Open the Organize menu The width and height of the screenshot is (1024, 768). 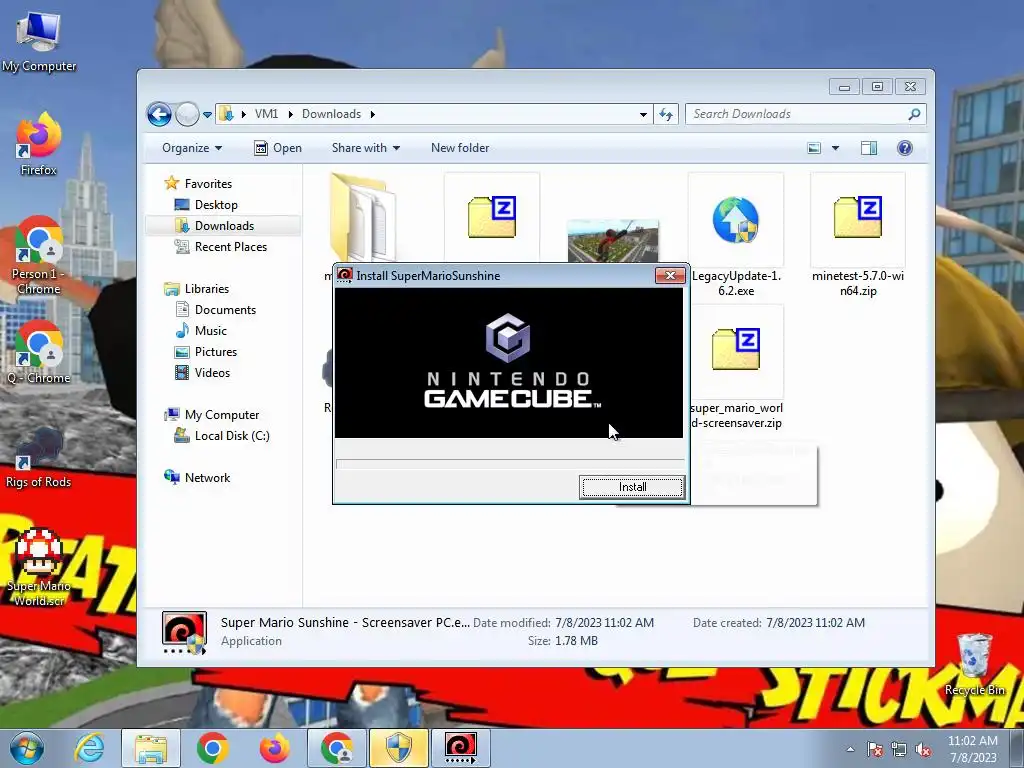pyautogui.click(x=192, y=148)
